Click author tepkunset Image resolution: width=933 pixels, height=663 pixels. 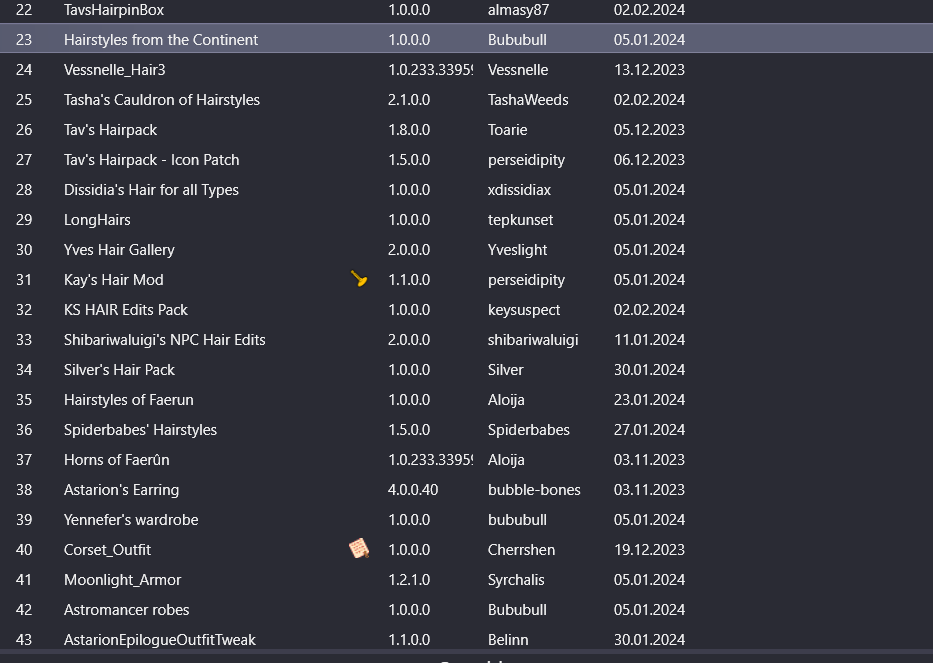coord(520,220)
